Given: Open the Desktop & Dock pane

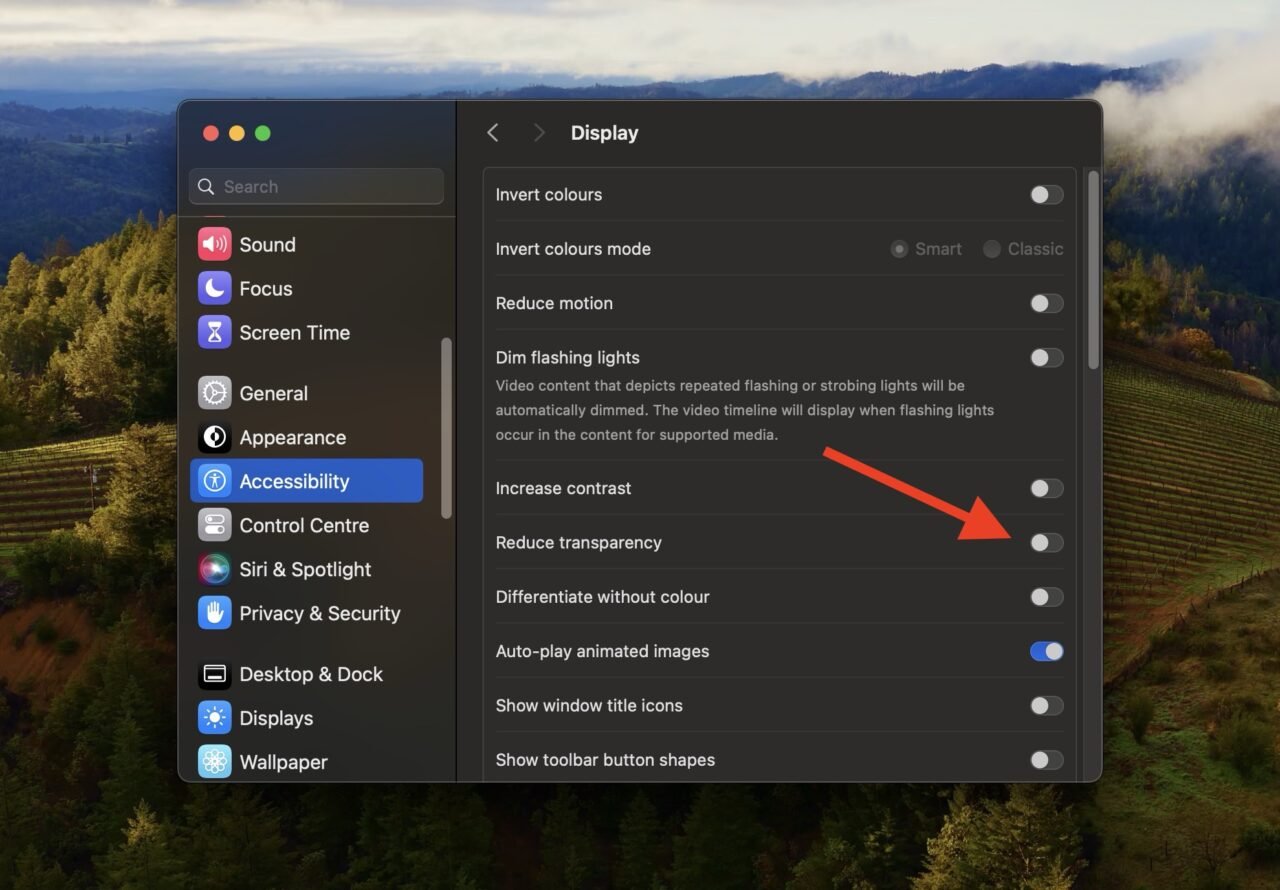Looking at the screenshot, I should click(x=306, y=674).
